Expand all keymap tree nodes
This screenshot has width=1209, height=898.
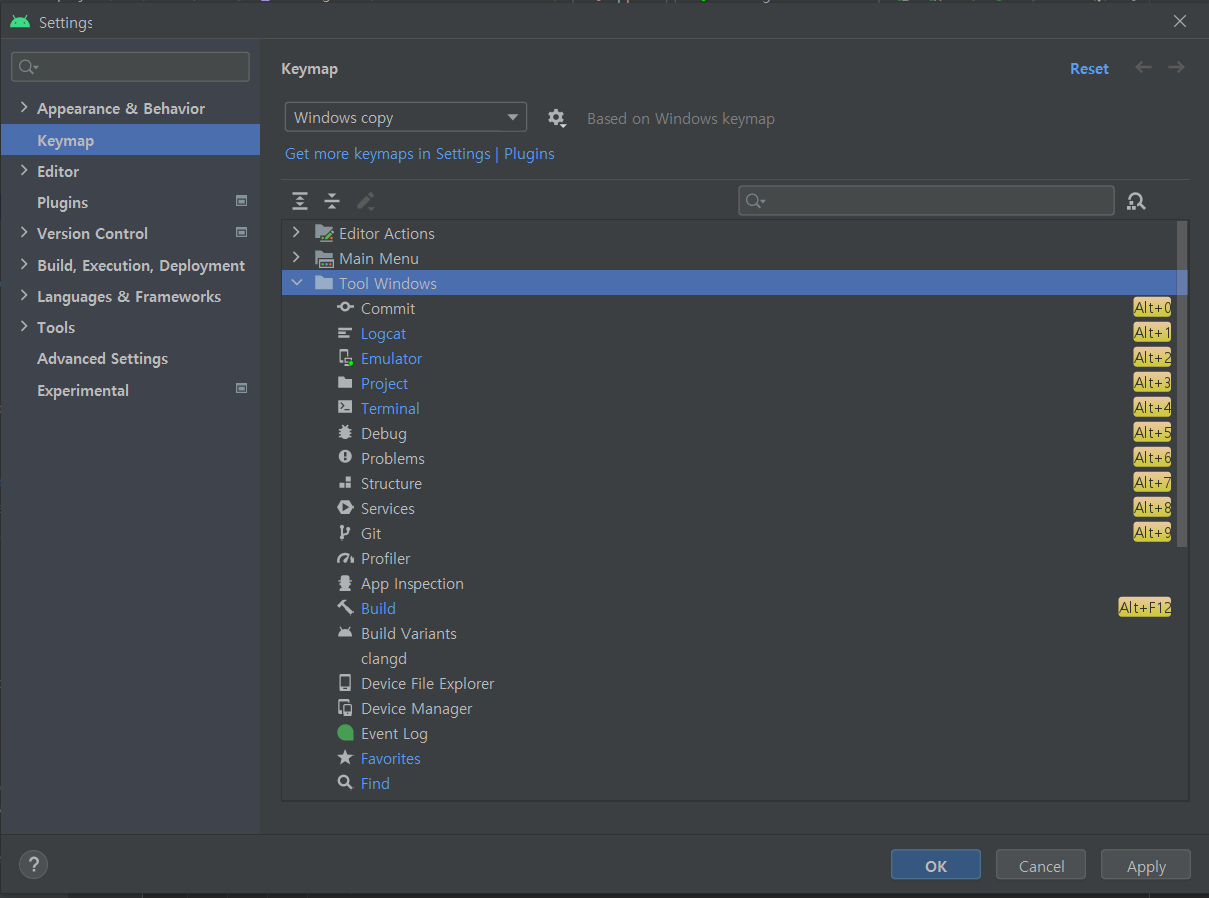[x=300, y=201]
